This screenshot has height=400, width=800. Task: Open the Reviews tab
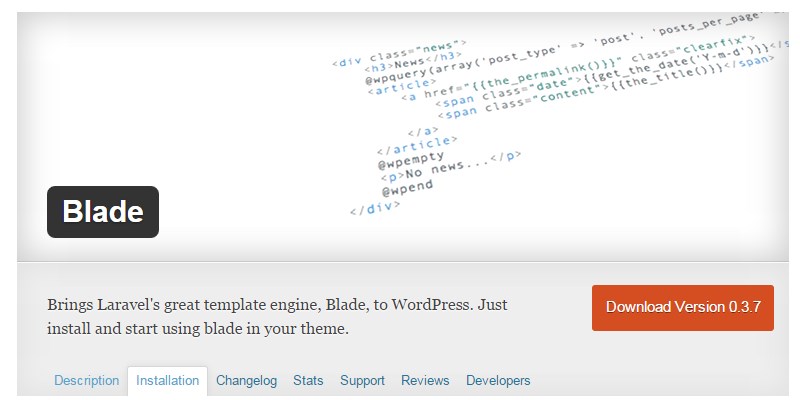[x=425, y=381]
